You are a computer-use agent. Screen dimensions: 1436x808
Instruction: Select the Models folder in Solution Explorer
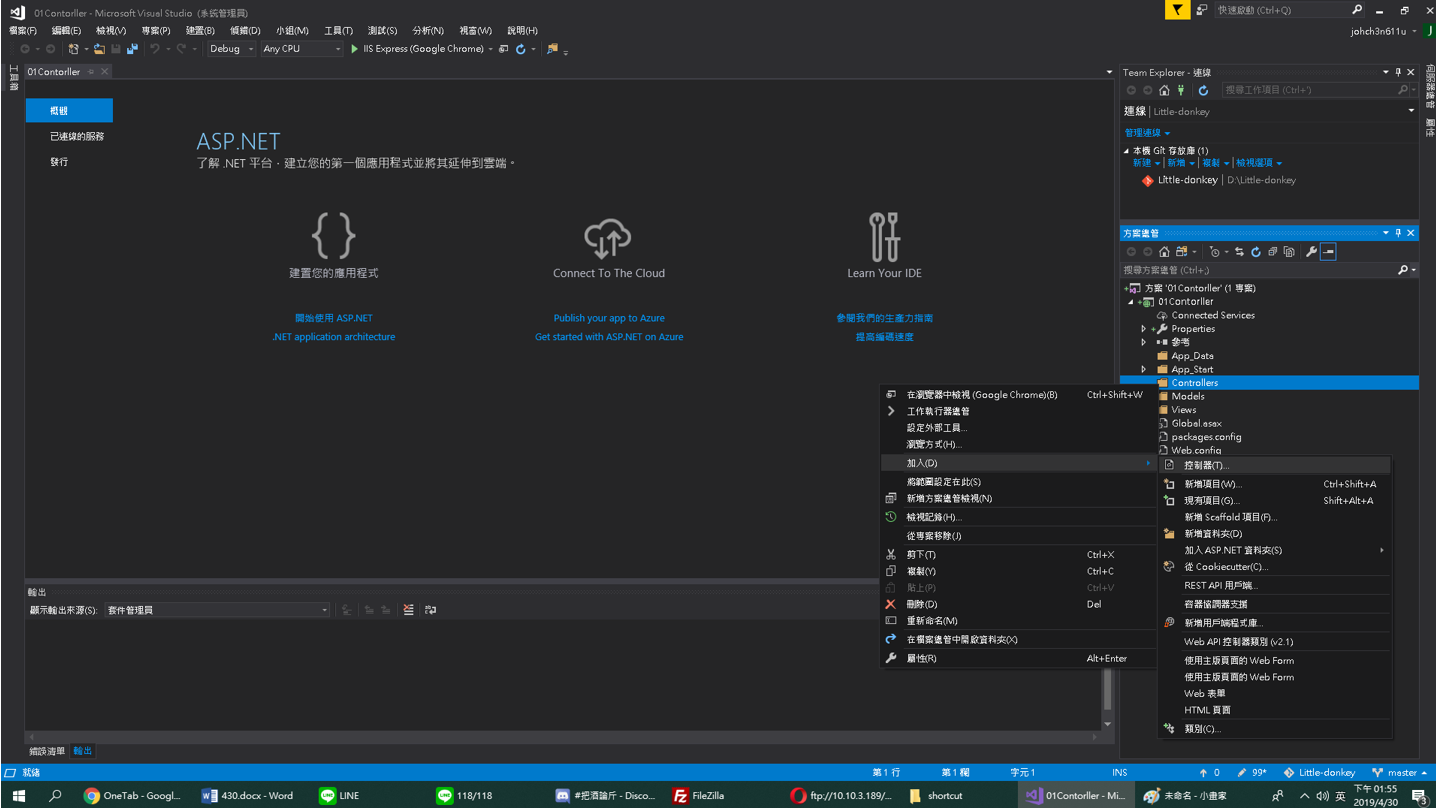coord(1188,397)
